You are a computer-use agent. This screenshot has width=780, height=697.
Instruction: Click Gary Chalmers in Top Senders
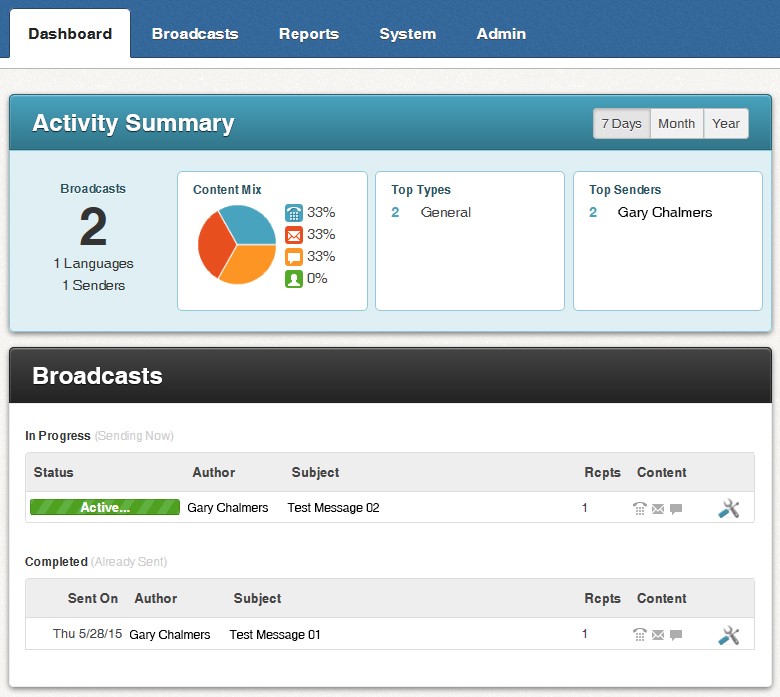(x=665, y=212)
